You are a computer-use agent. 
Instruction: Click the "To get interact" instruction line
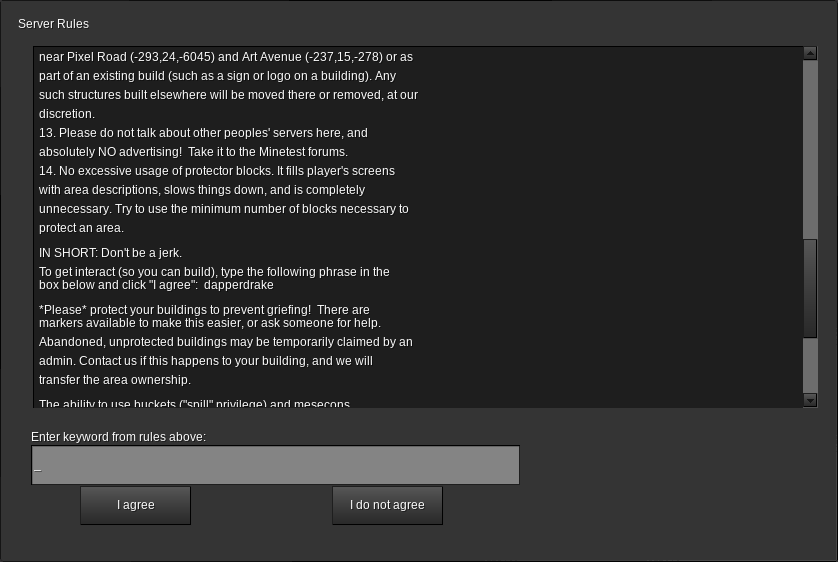[x=214, y=272]
